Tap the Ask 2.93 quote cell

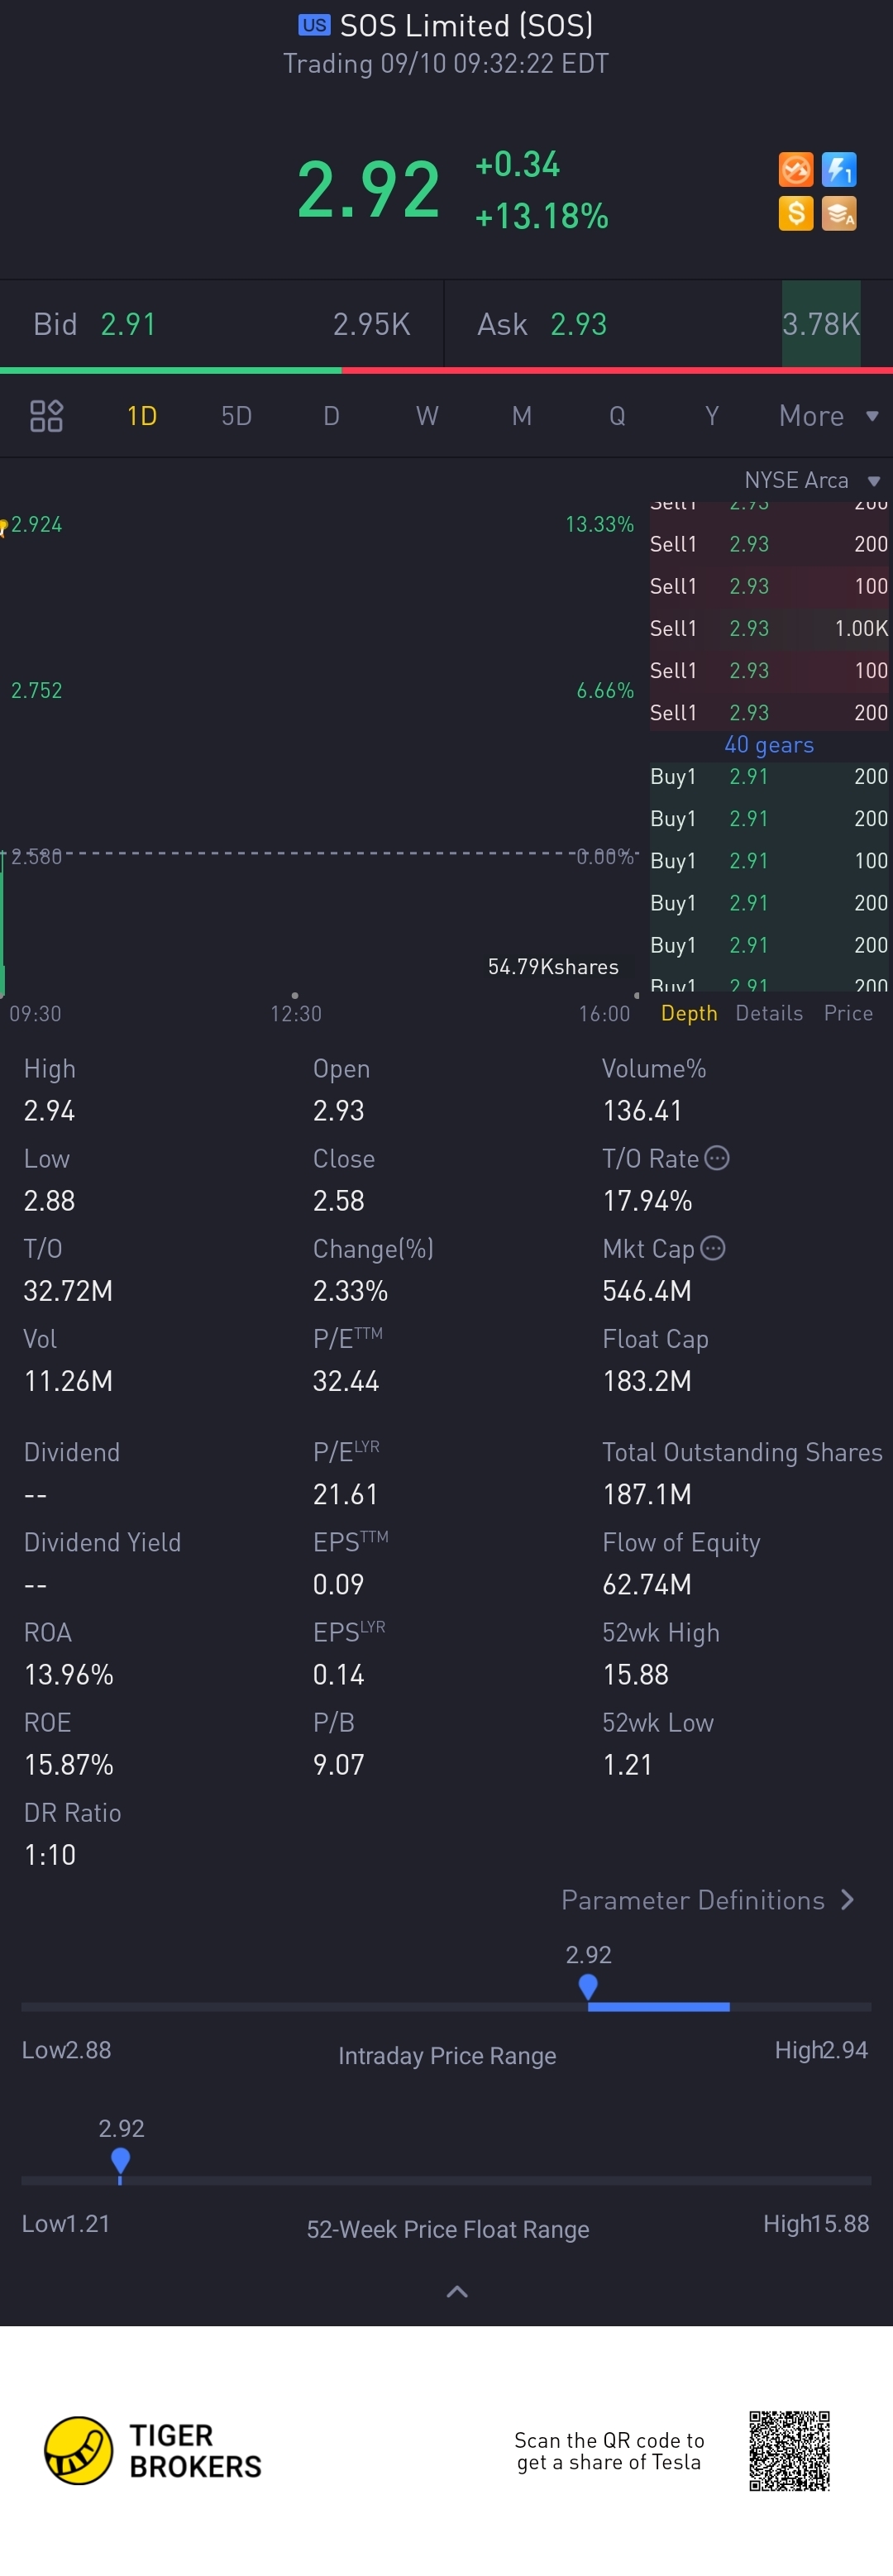[668, 324]
